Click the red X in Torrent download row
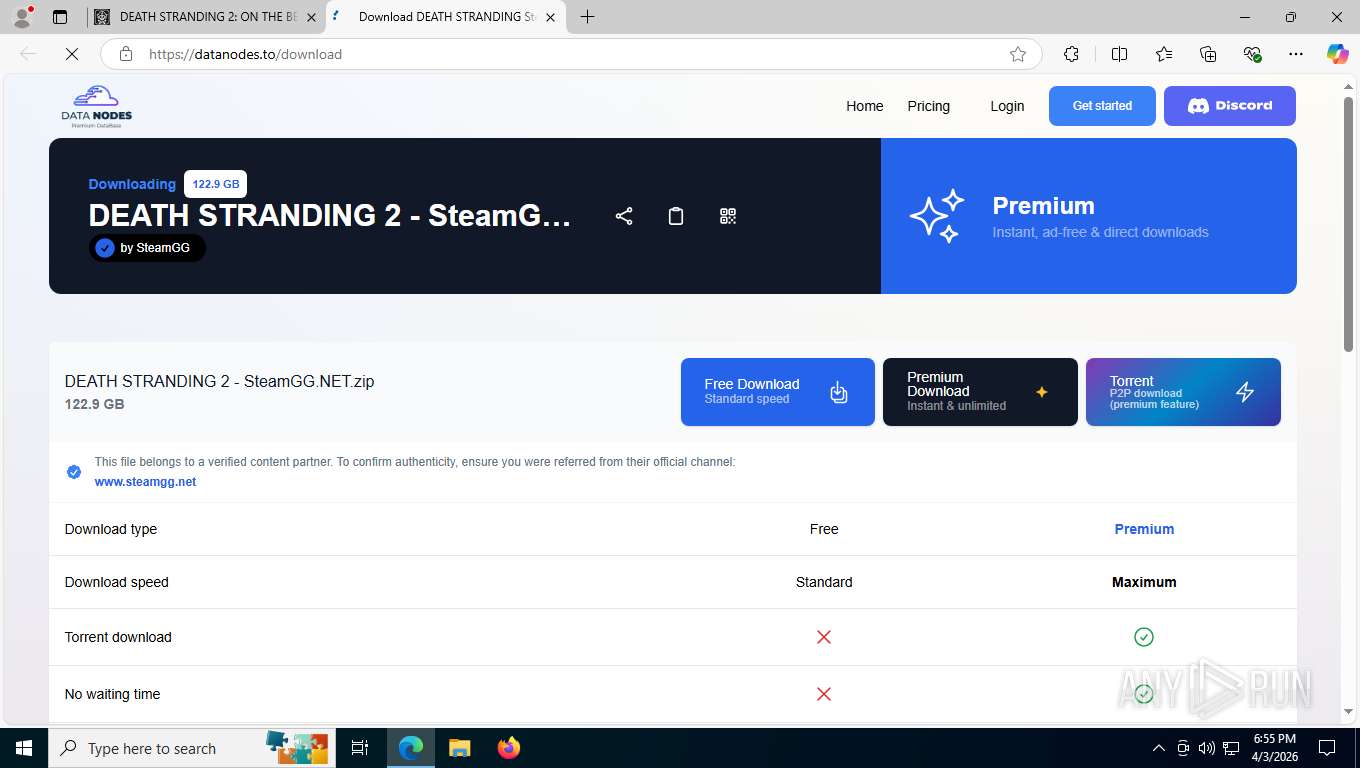This screenshot has height=768, width=1360. [x=824, y=637]
